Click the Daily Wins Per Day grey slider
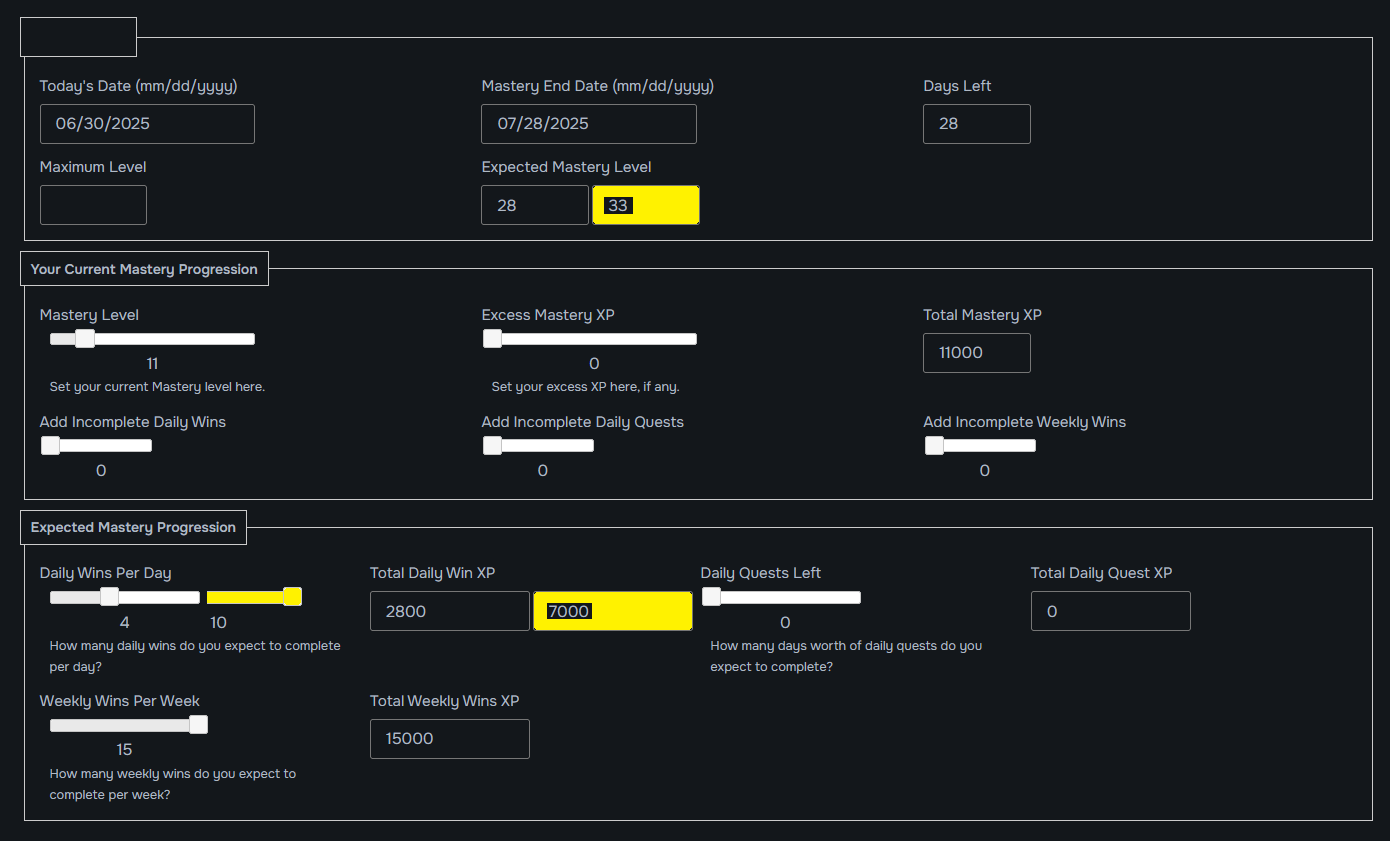This screenshot has height=841, width=1390. click(125, 597)
